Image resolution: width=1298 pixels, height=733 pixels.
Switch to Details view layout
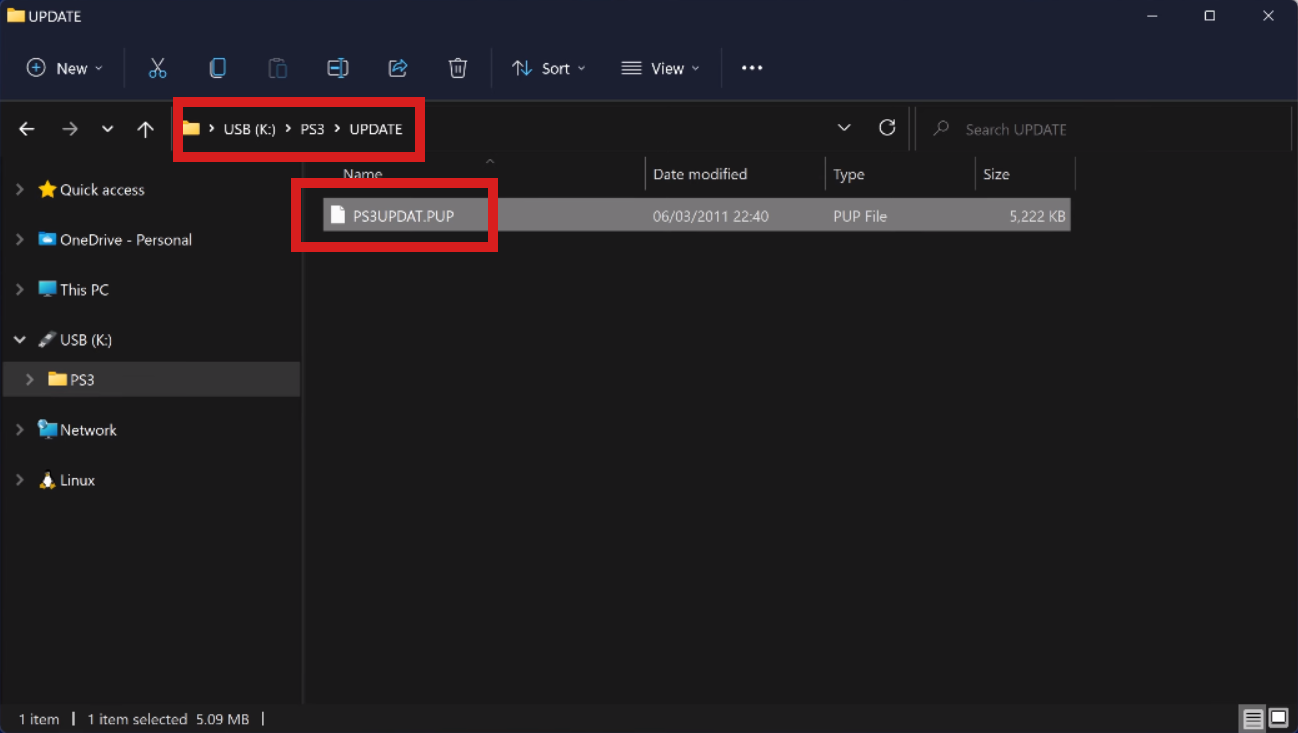1253,719
